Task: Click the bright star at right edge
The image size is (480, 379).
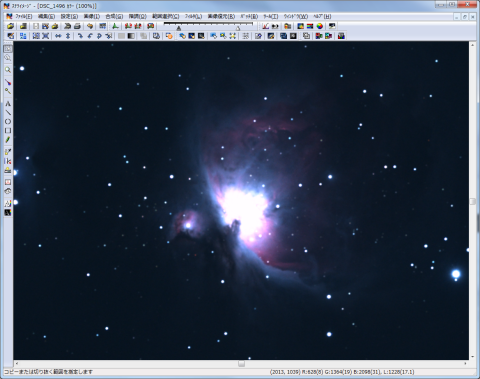Action: tap(456, 274)
